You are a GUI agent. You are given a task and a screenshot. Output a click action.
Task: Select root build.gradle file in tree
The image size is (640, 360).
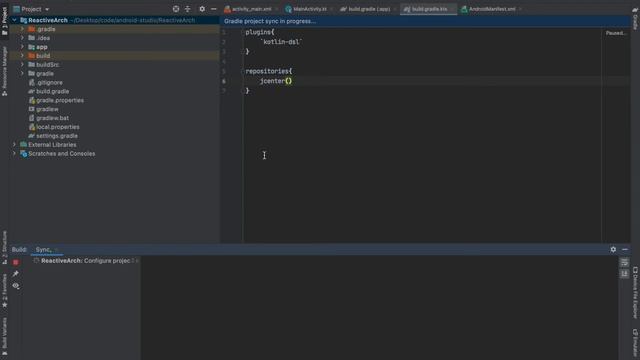point(52,91)
